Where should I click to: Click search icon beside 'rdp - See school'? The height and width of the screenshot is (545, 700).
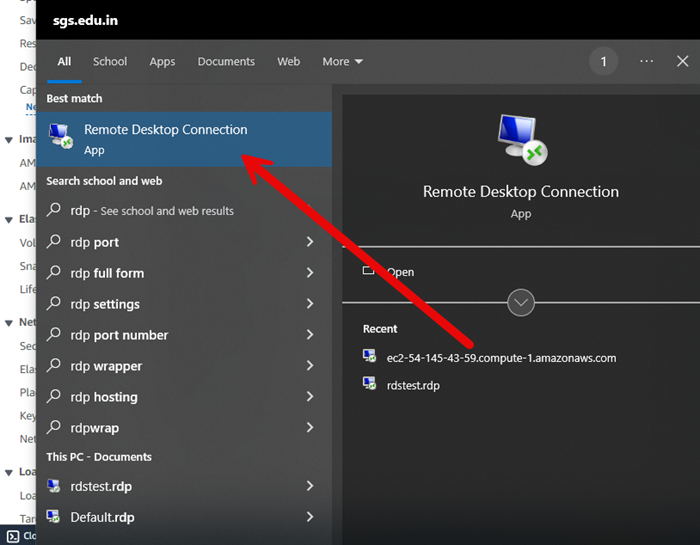click(54, 209)
